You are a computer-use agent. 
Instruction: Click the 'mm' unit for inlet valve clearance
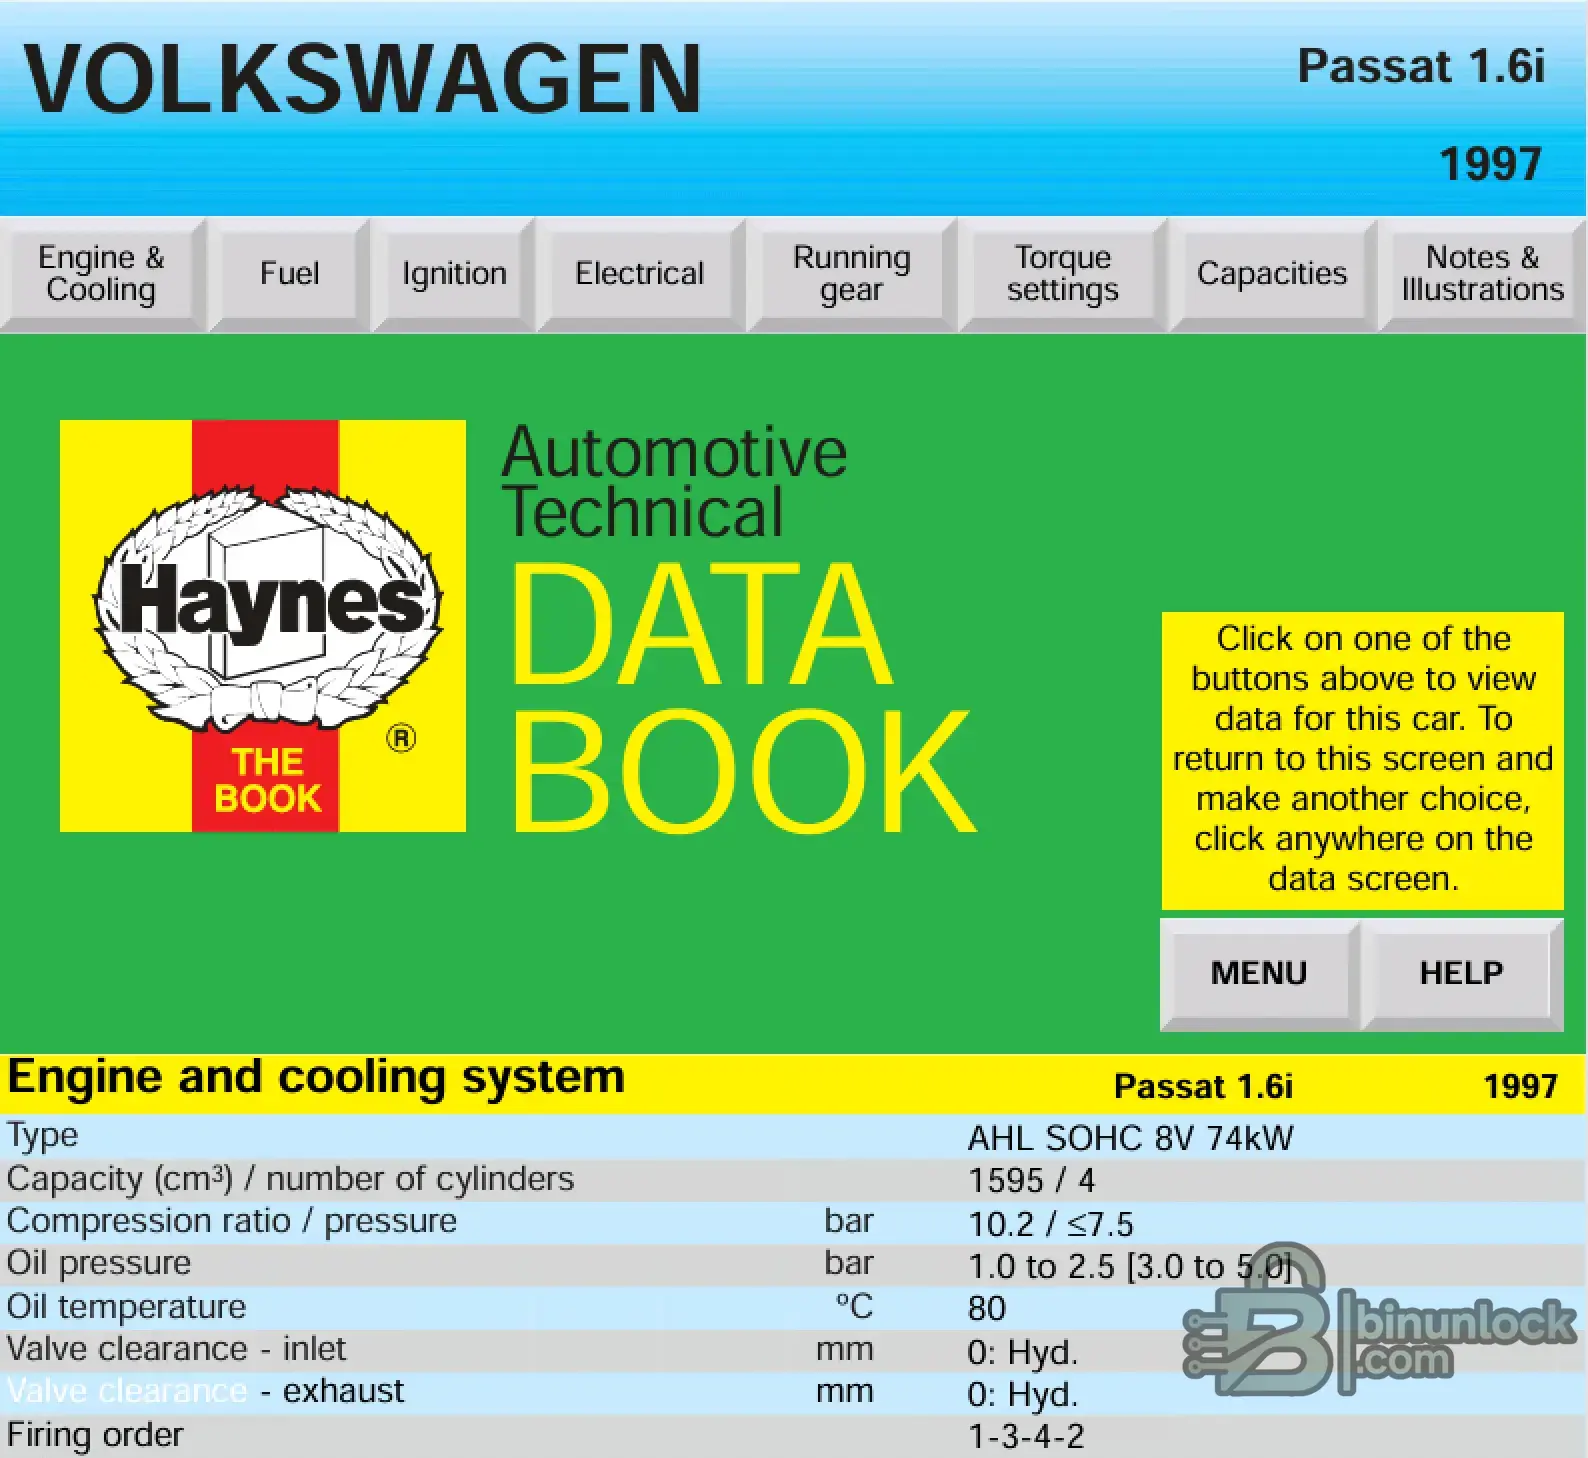point(845,1350)
